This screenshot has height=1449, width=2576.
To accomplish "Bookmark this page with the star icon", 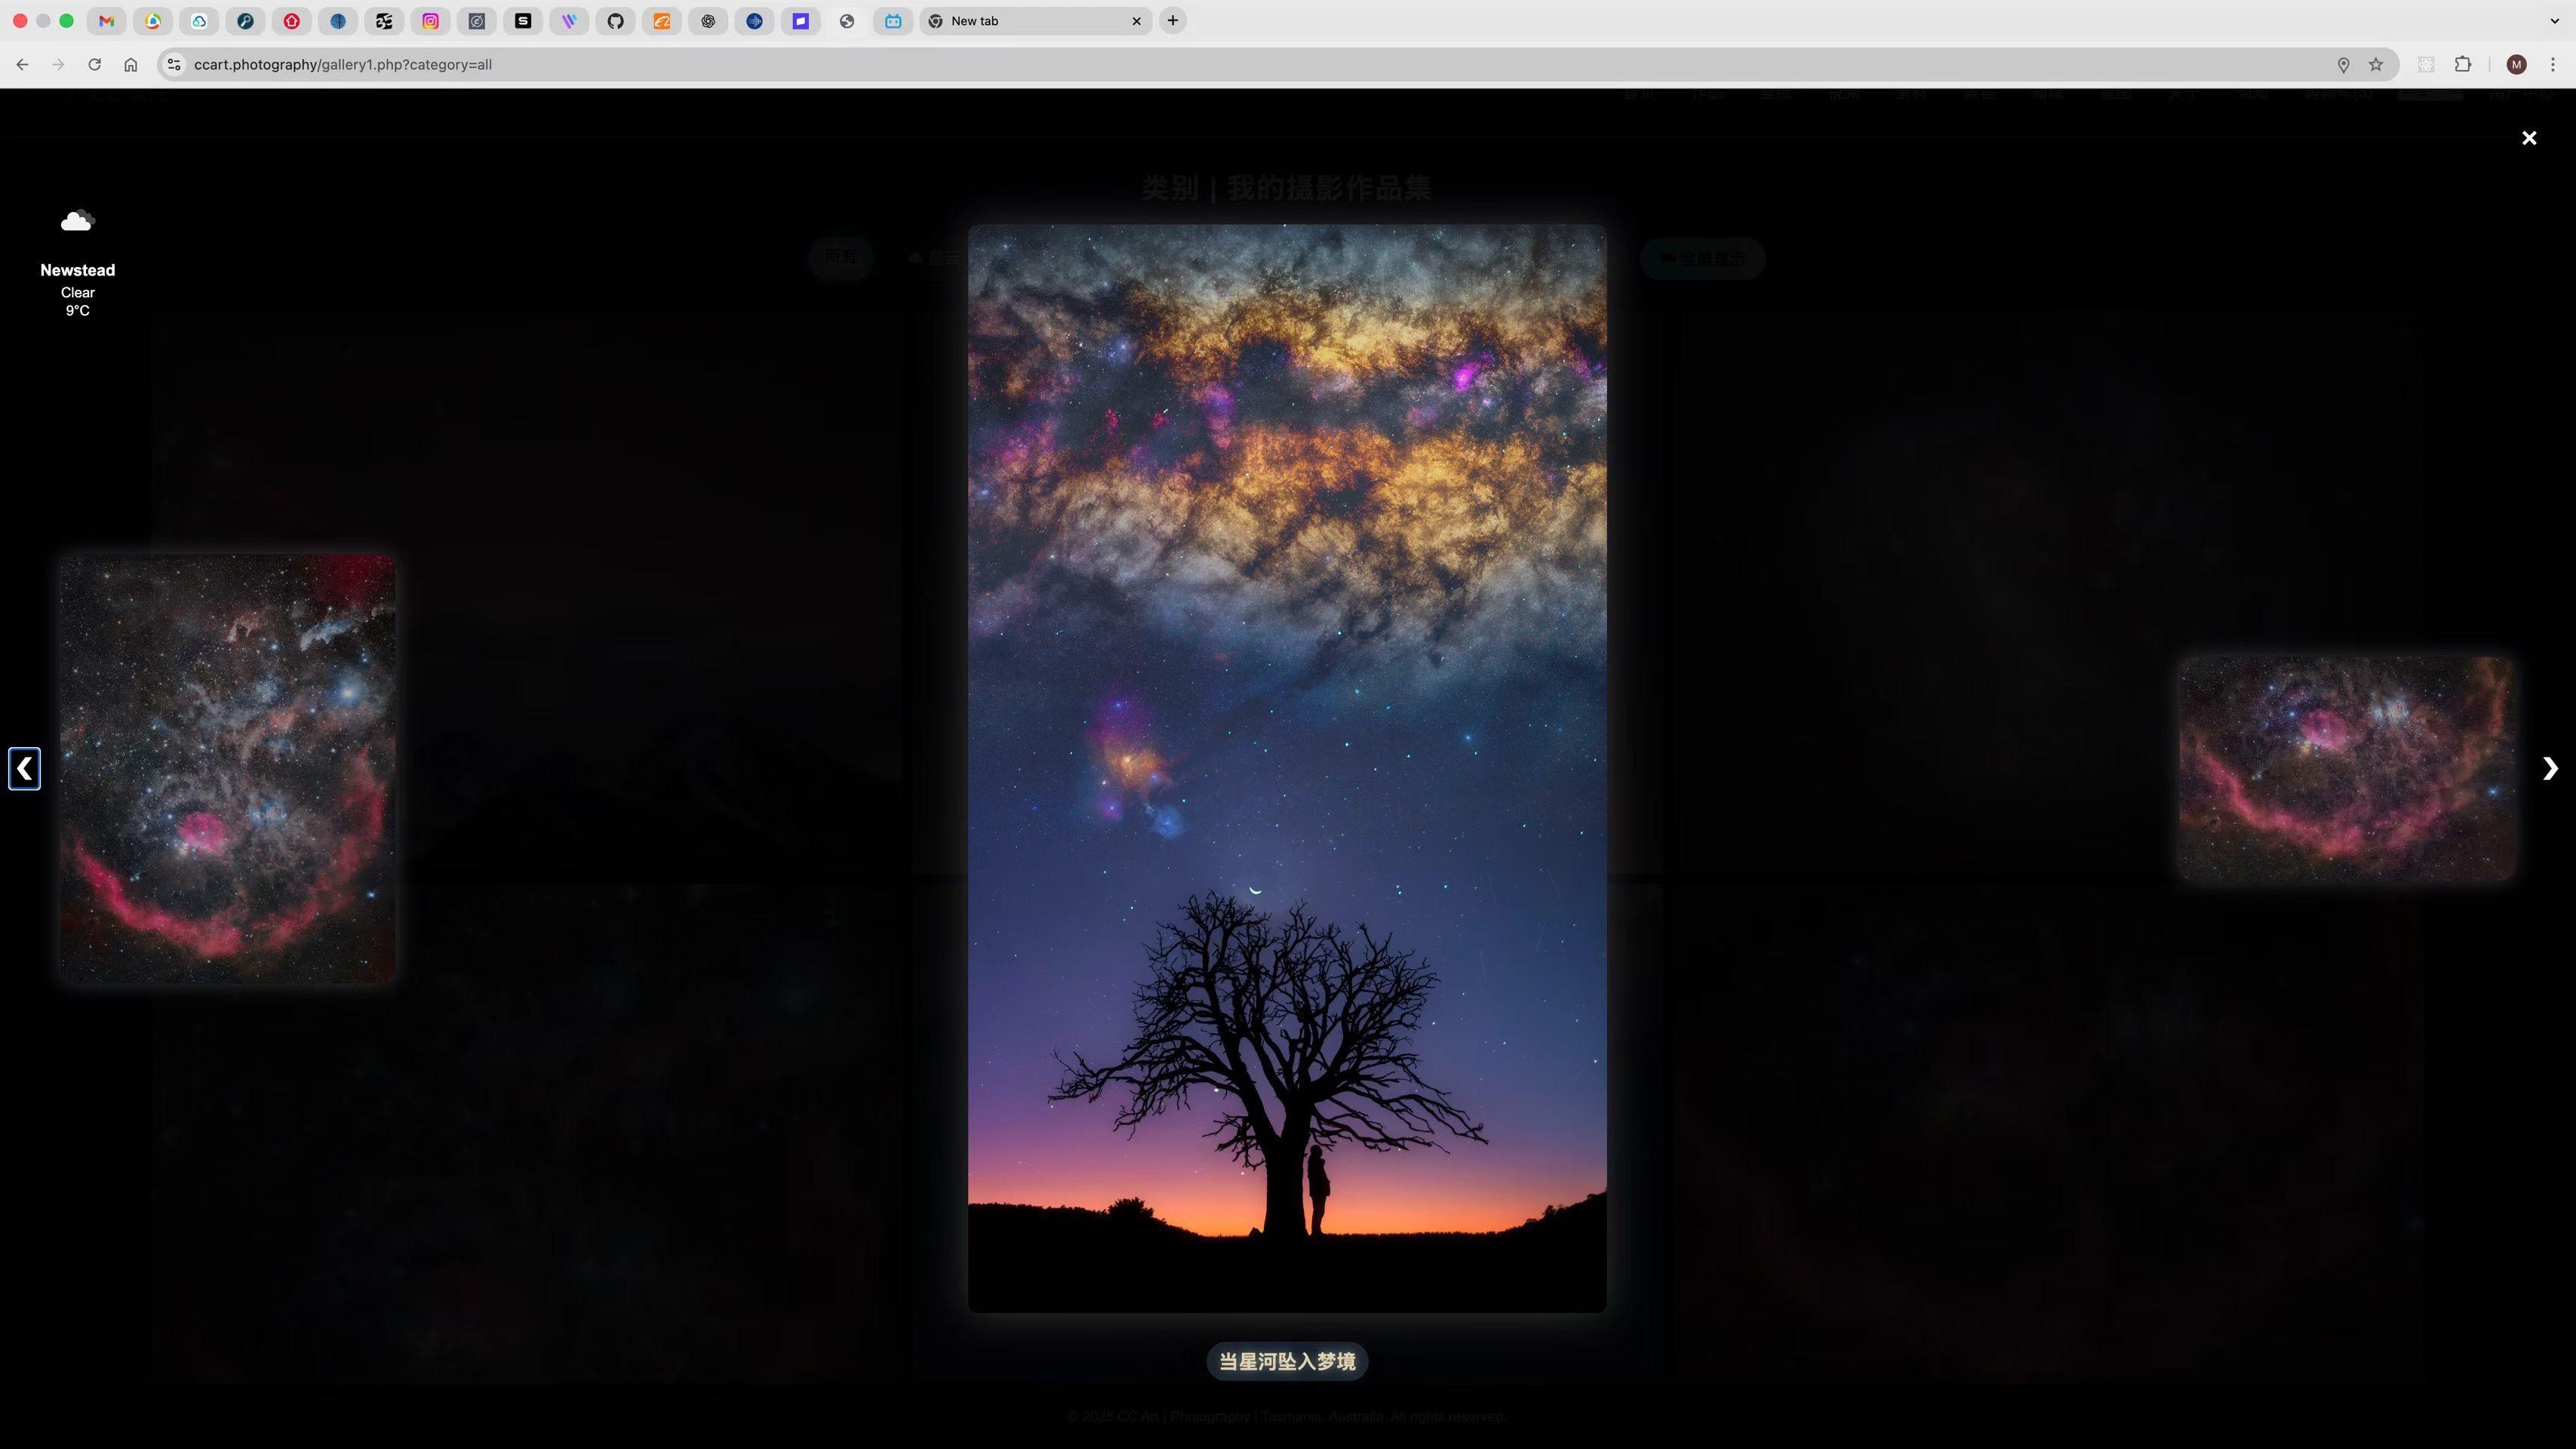I will coord(2376,65).
